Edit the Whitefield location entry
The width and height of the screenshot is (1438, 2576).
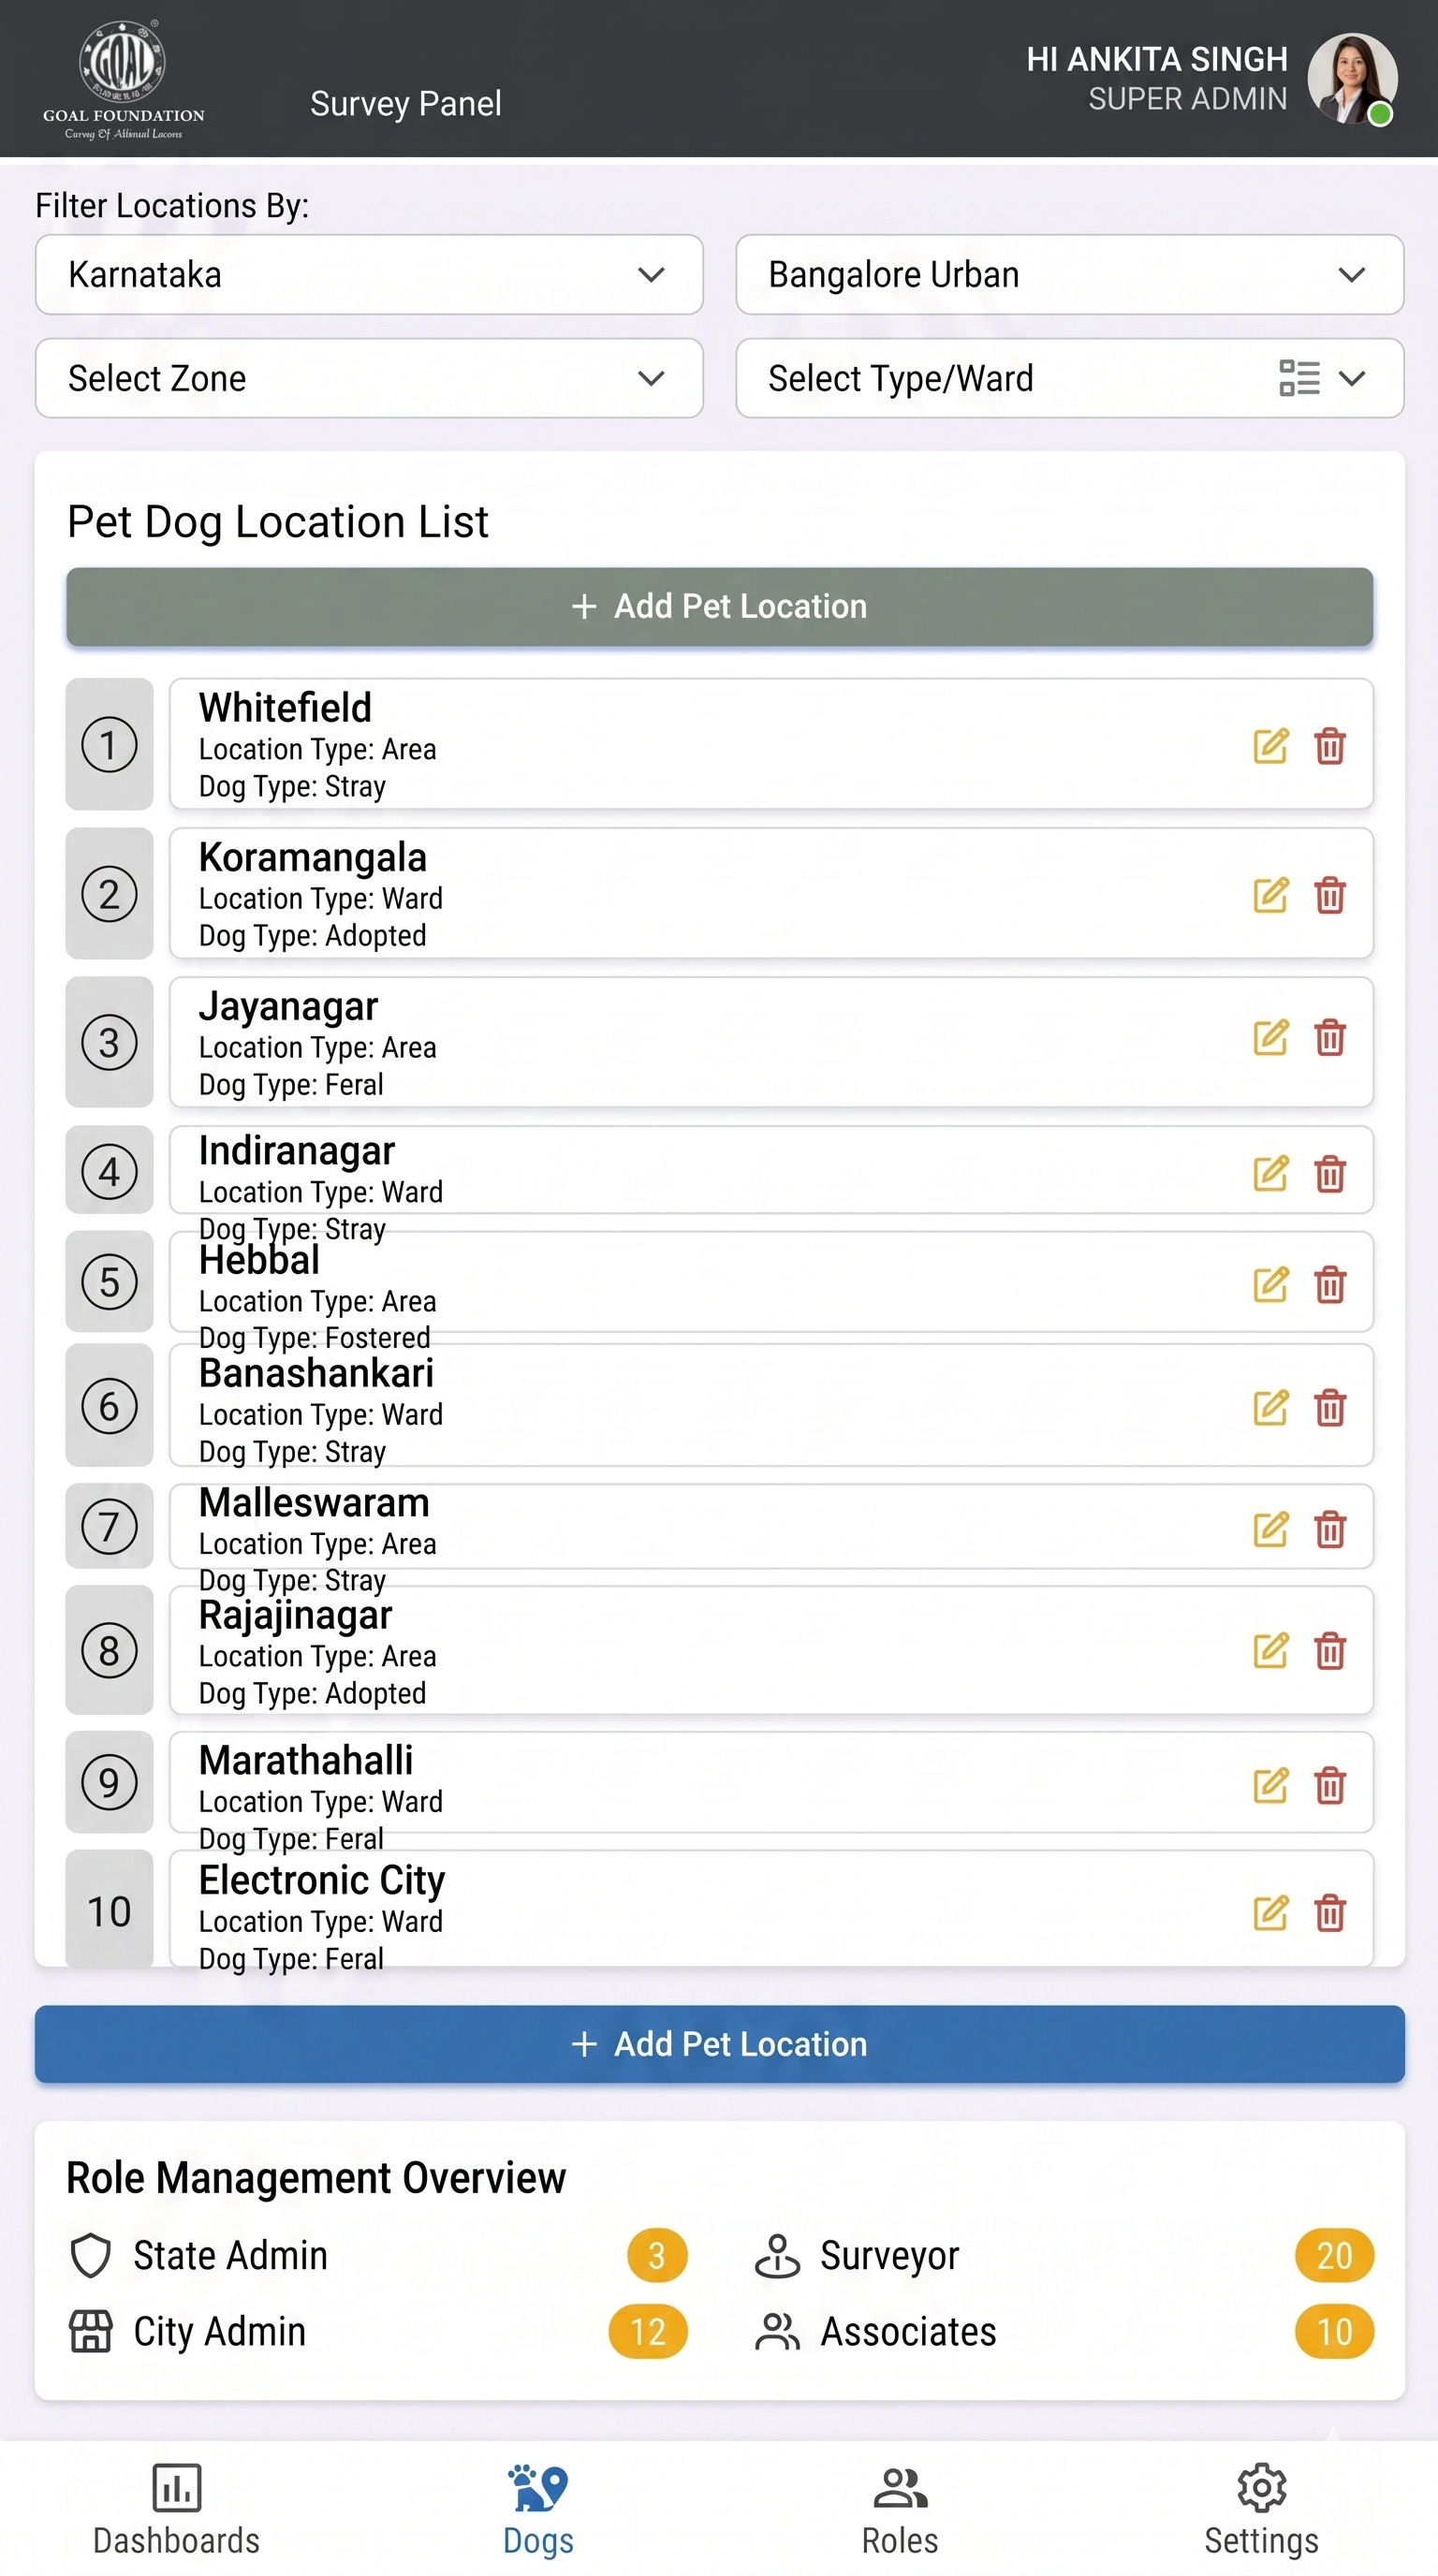[1270, 746]
